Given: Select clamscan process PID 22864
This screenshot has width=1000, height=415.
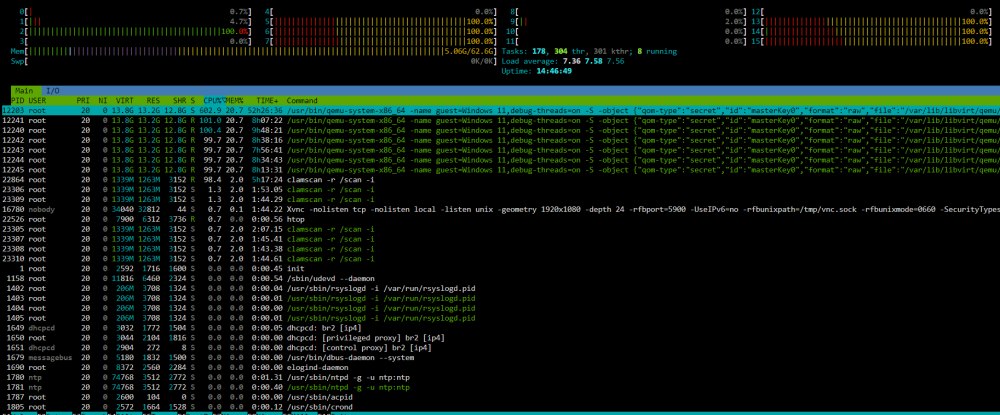Looking at the screenshot, I should 500,178.
